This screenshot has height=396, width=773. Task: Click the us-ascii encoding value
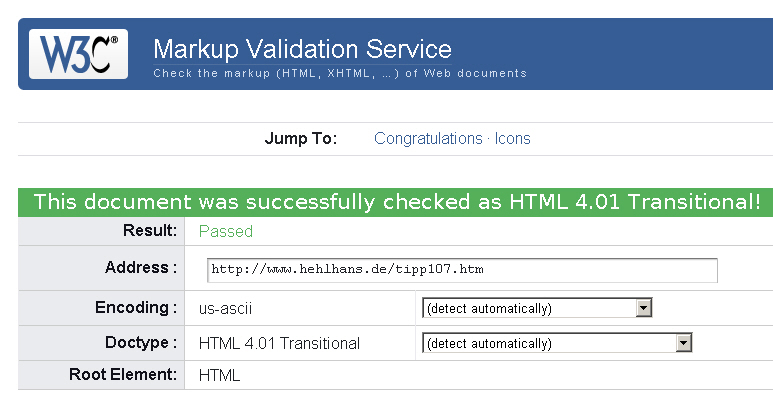(225, 309)
